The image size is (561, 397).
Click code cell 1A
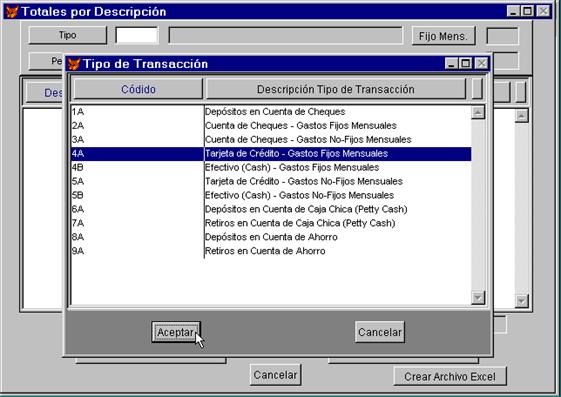(x=137, y=112)
